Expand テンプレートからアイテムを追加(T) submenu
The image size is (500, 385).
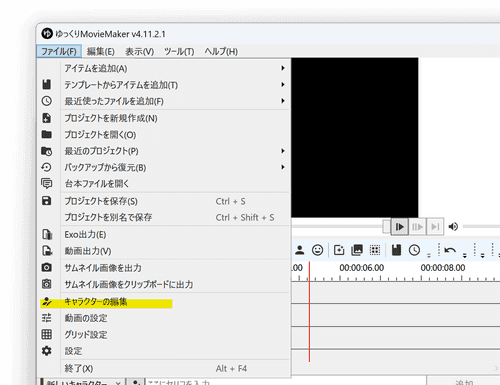pos(164,85)
